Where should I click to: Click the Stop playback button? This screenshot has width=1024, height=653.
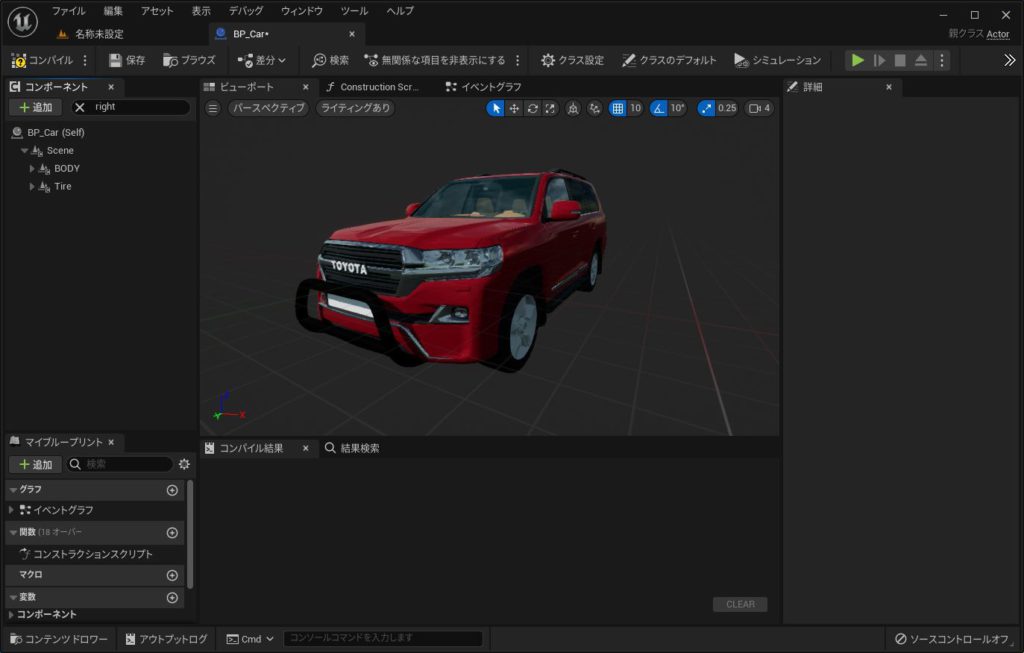click(900, 60)
